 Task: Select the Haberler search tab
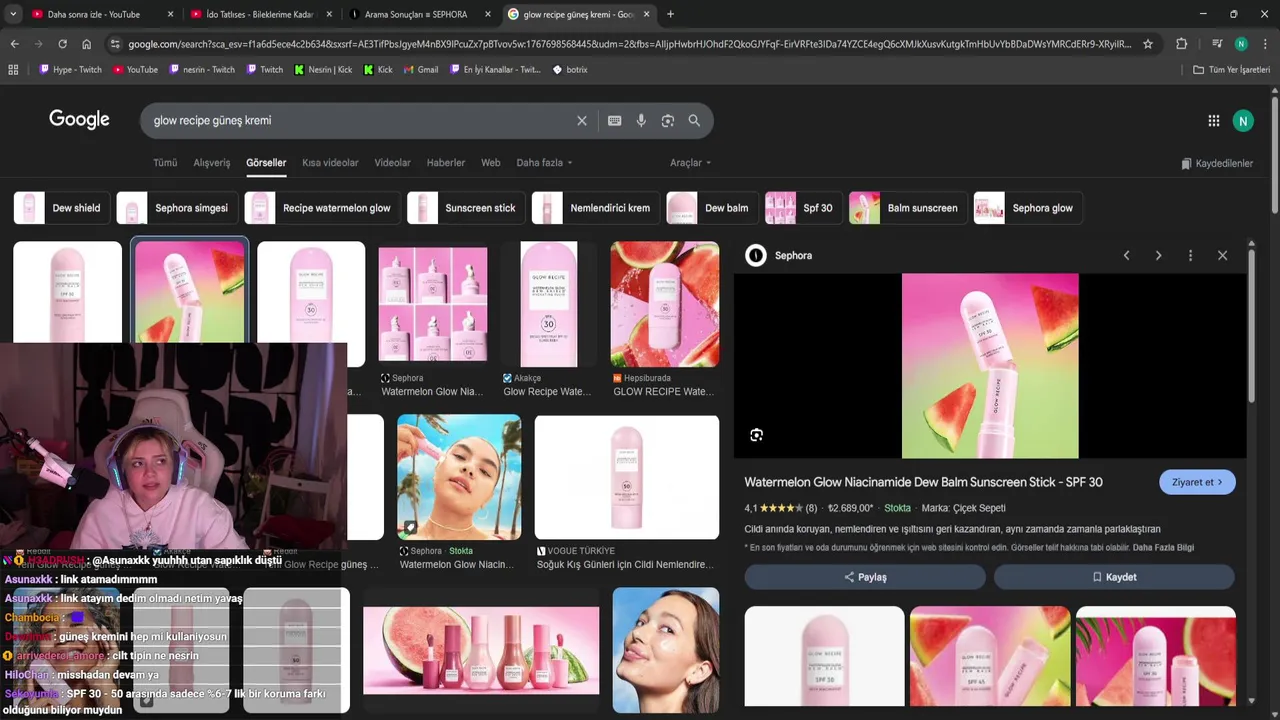(446, 163)
